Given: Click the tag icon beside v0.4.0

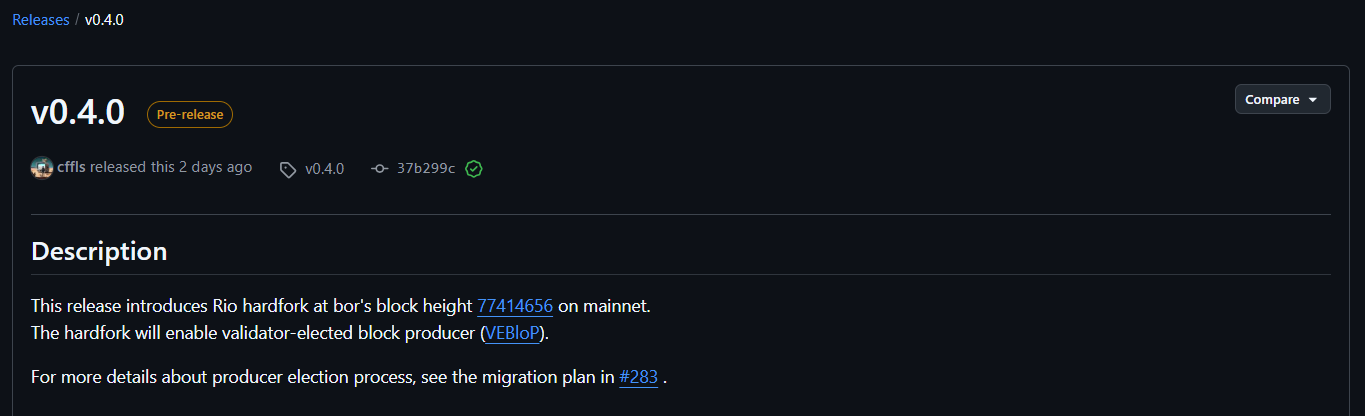Looking at the screenshot, I should [x=288, y=169].
